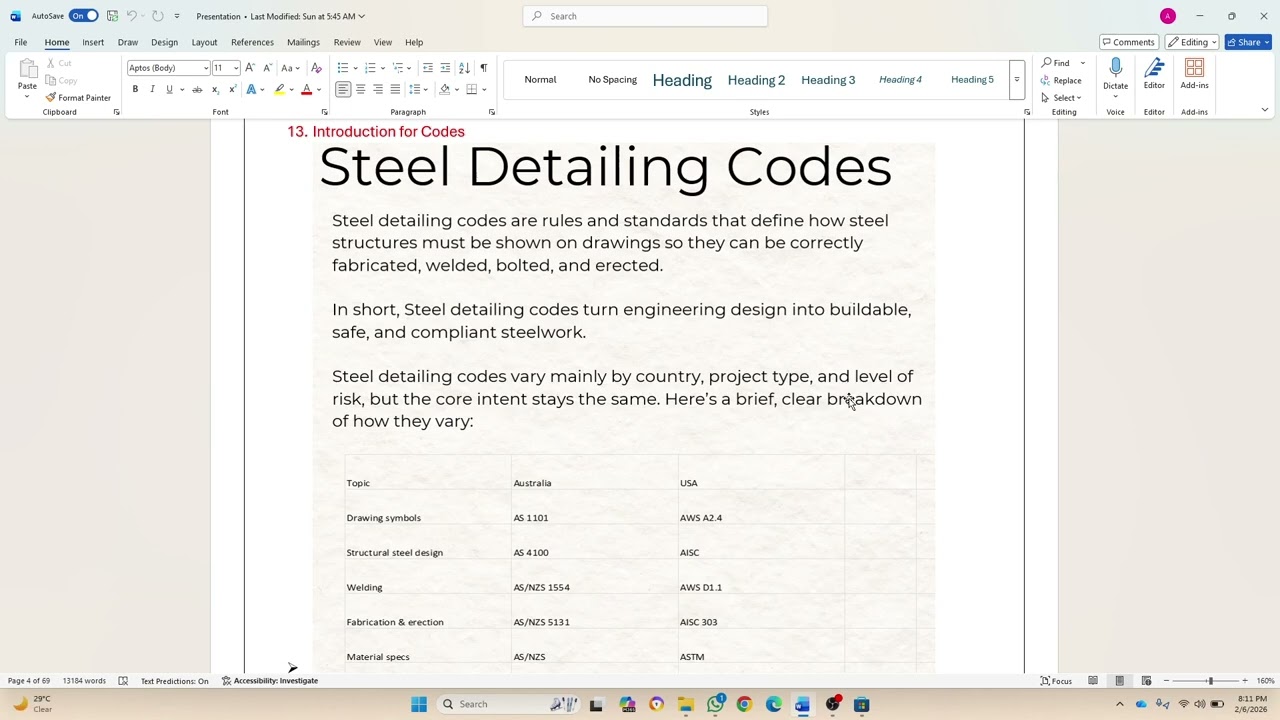Start Dictate microphone

(1115, 68)
